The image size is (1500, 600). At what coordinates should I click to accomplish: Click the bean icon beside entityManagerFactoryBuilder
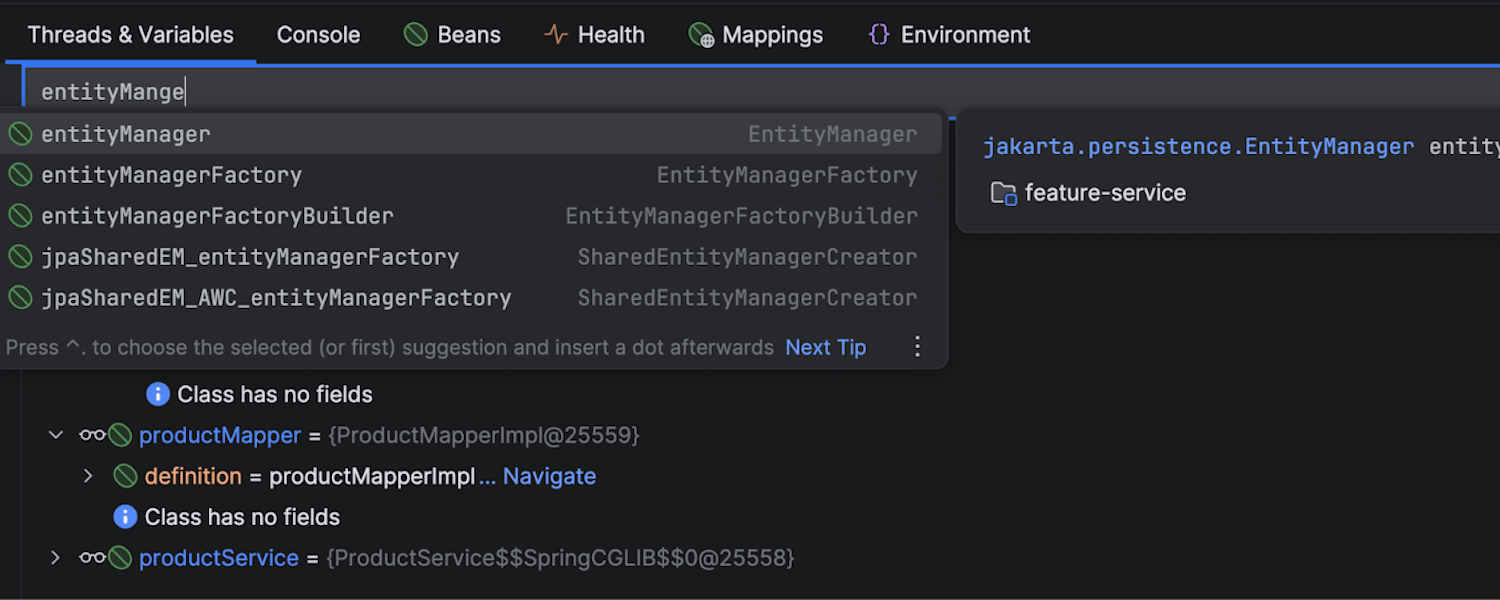pos(20,216)
